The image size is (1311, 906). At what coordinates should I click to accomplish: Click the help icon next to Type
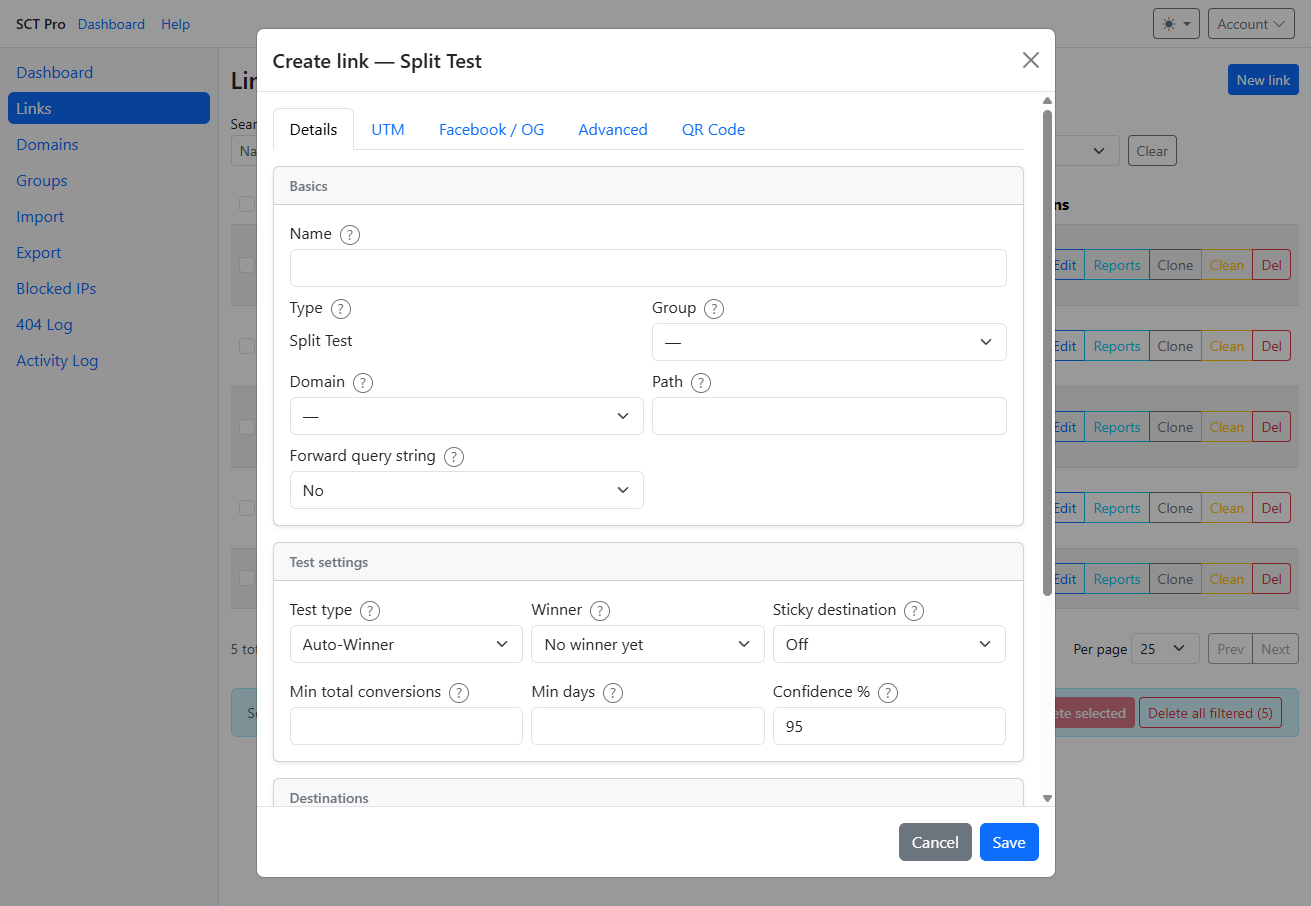[x=341, y=309]
